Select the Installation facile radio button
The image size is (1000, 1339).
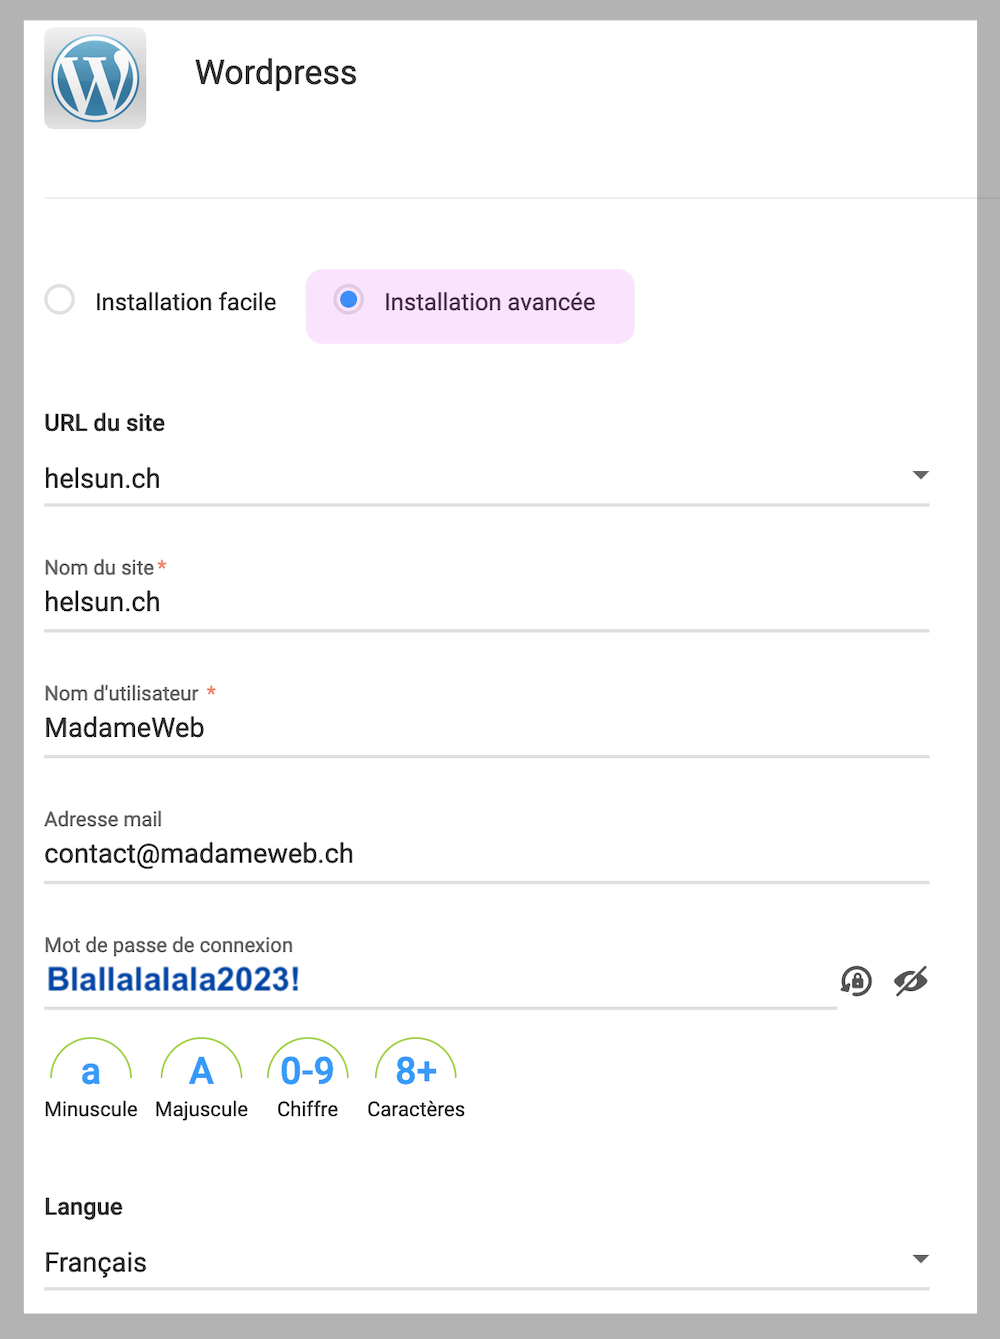60,300
